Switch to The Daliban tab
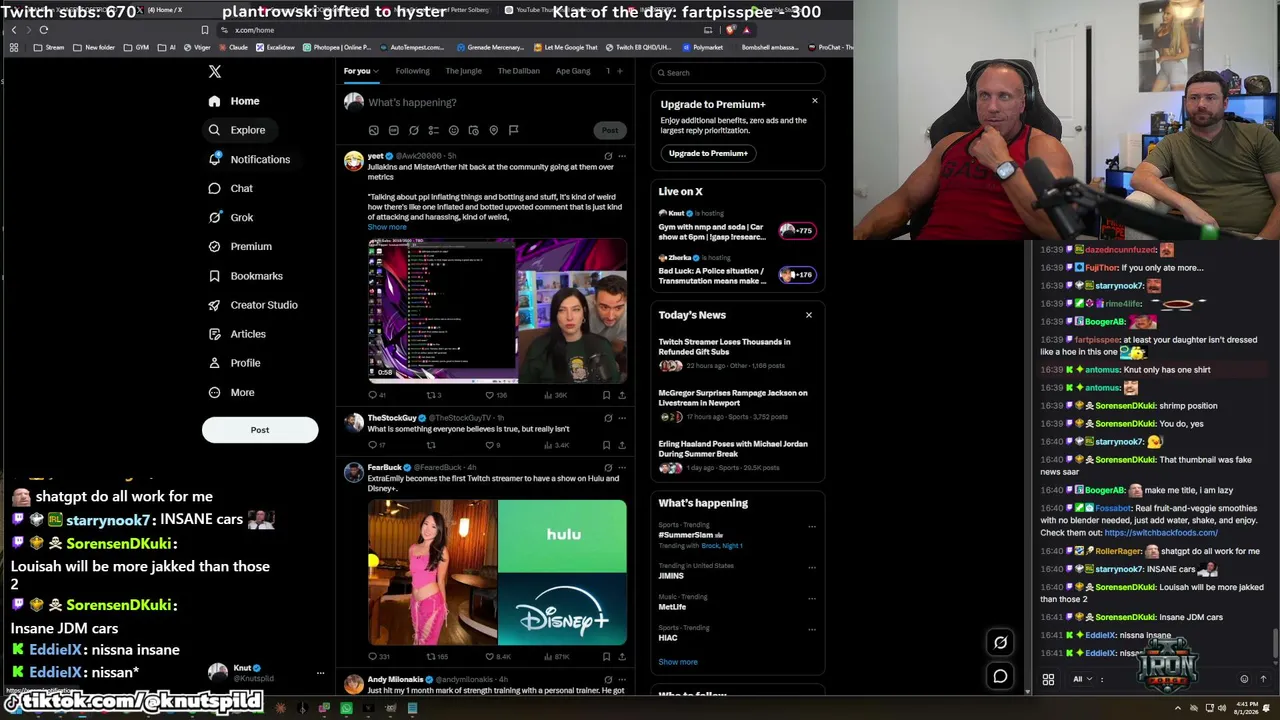The height and width of the screenshot is (720, 1280). (x=519, y=71)
